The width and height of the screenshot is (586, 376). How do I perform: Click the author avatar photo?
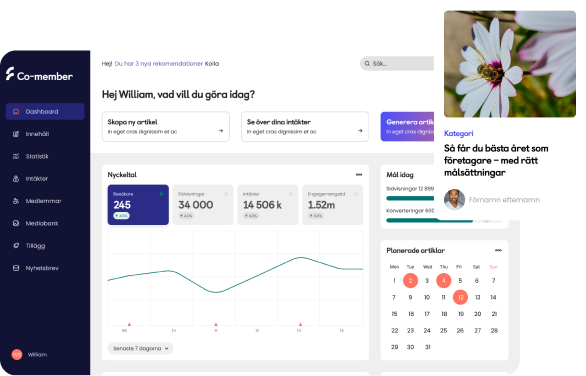[454, 200]
